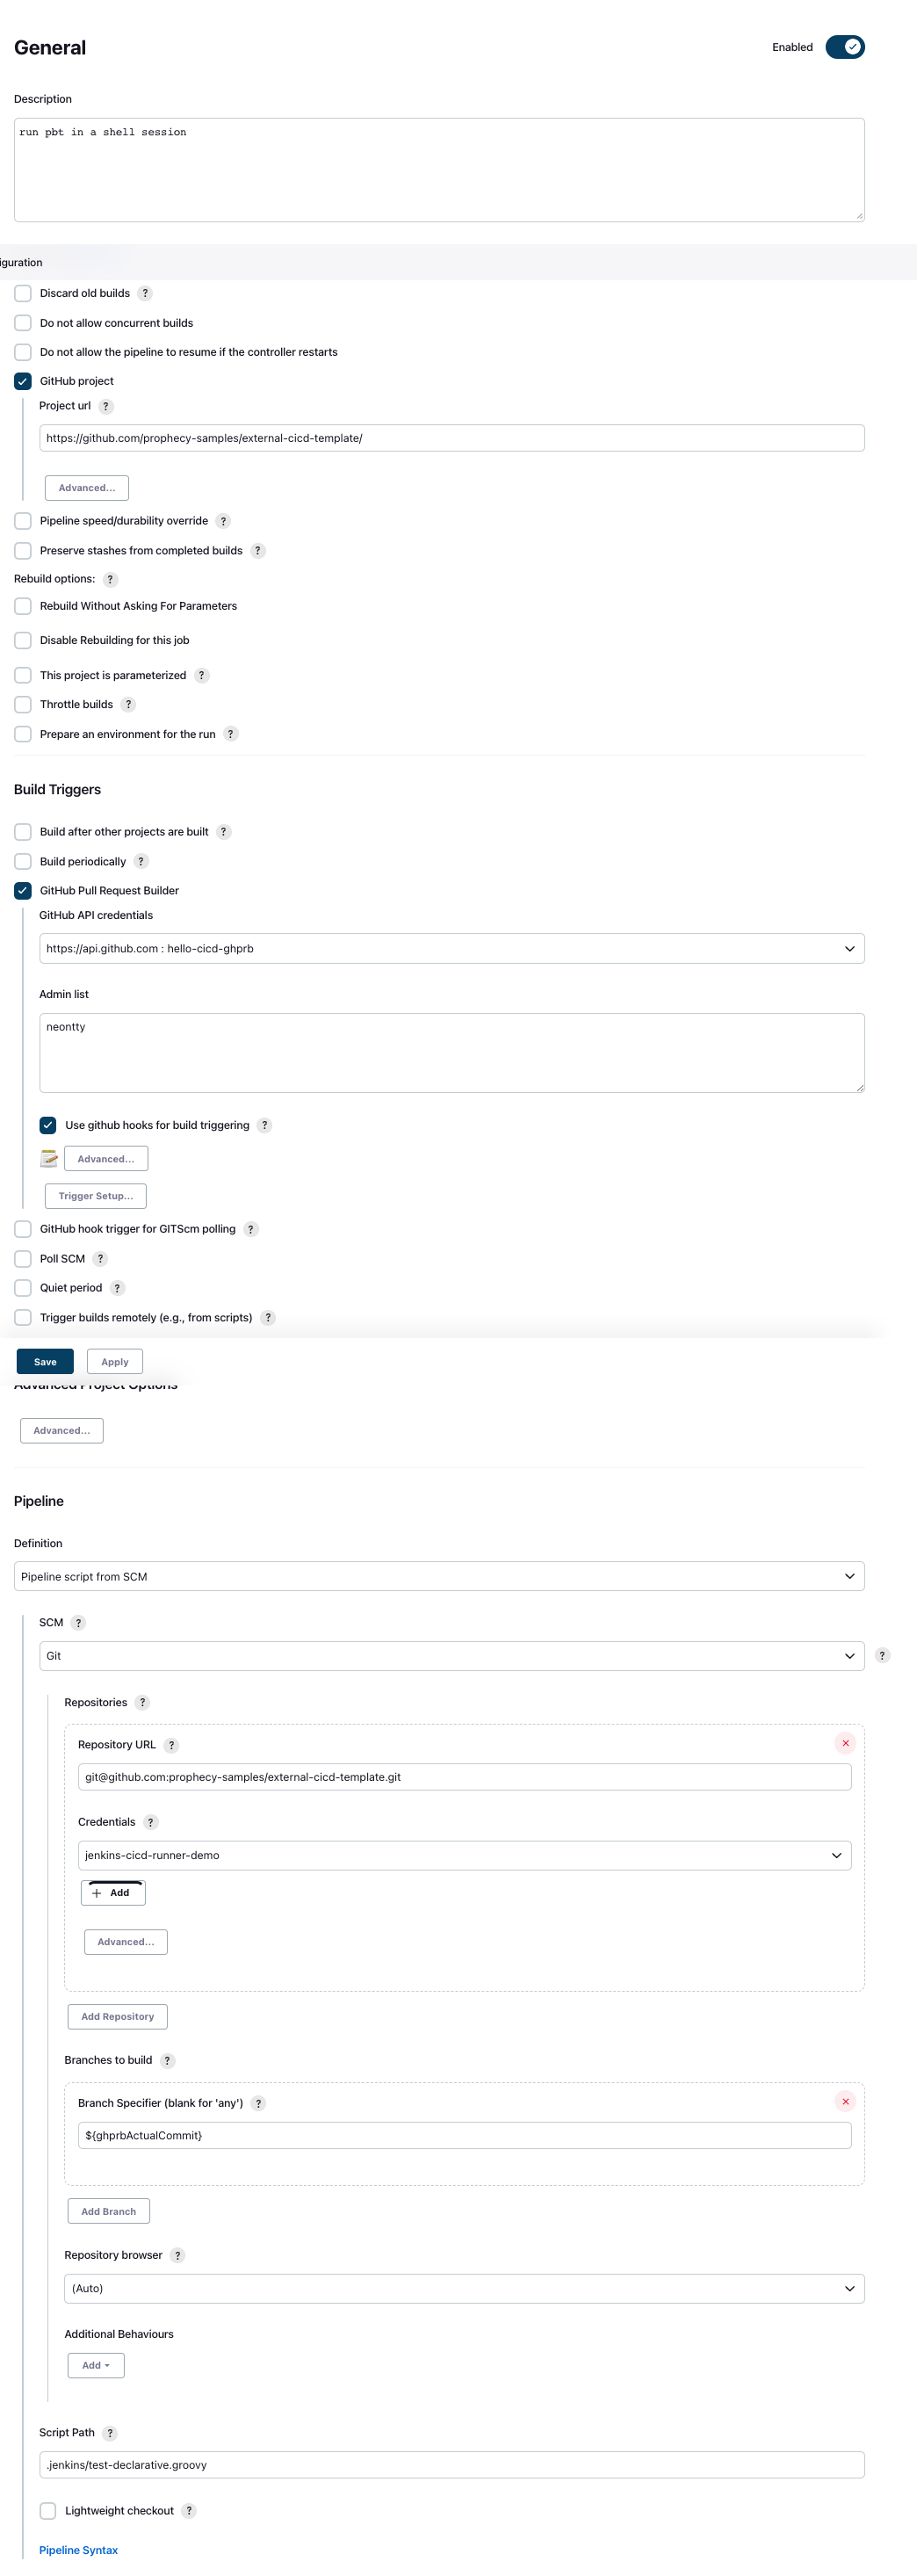Open help for Throttle builds option

[x=128, y=704]
